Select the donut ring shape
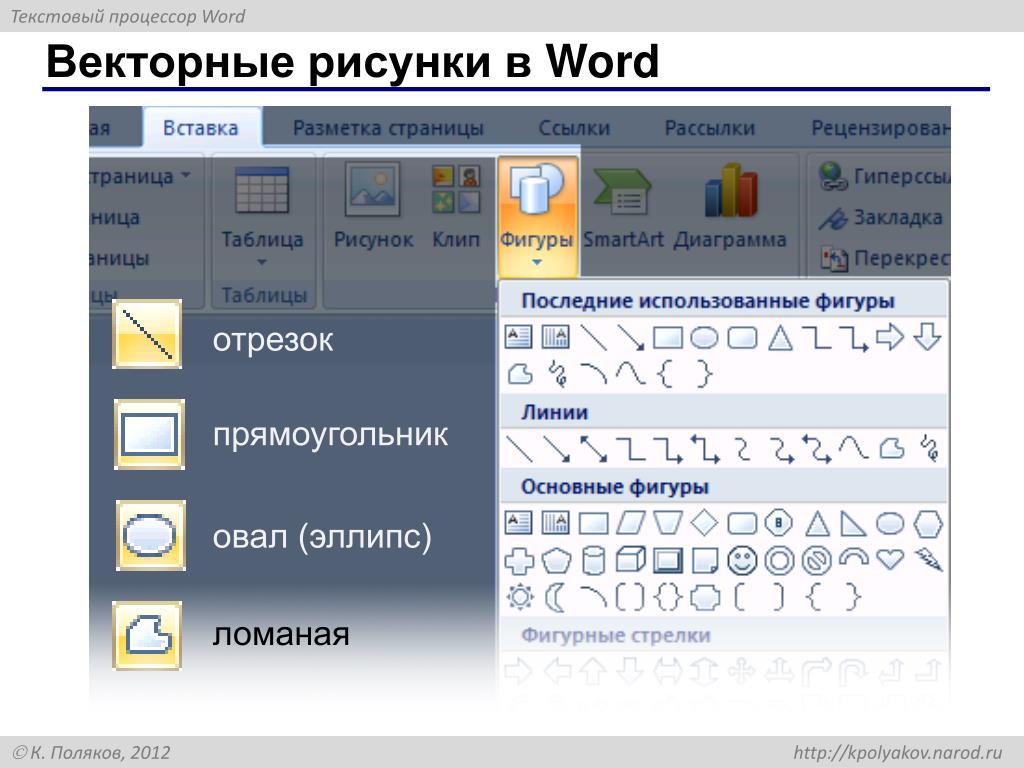 coord(779,560)
